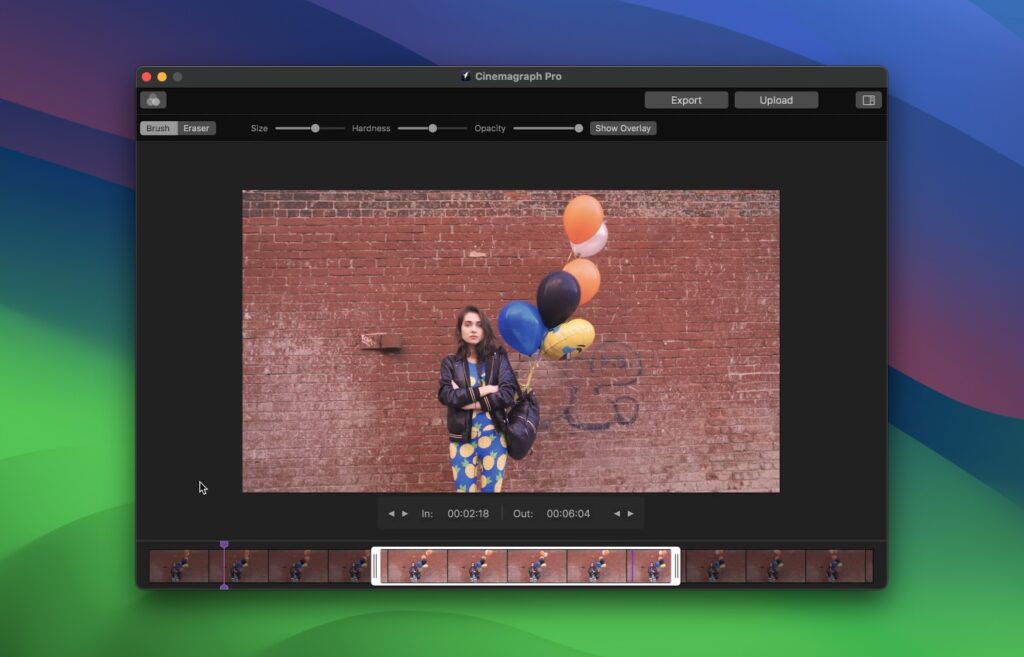Collapse the right panel using the layout icon
Viewport: 1024px width, 657px height.
click(868, 100)
